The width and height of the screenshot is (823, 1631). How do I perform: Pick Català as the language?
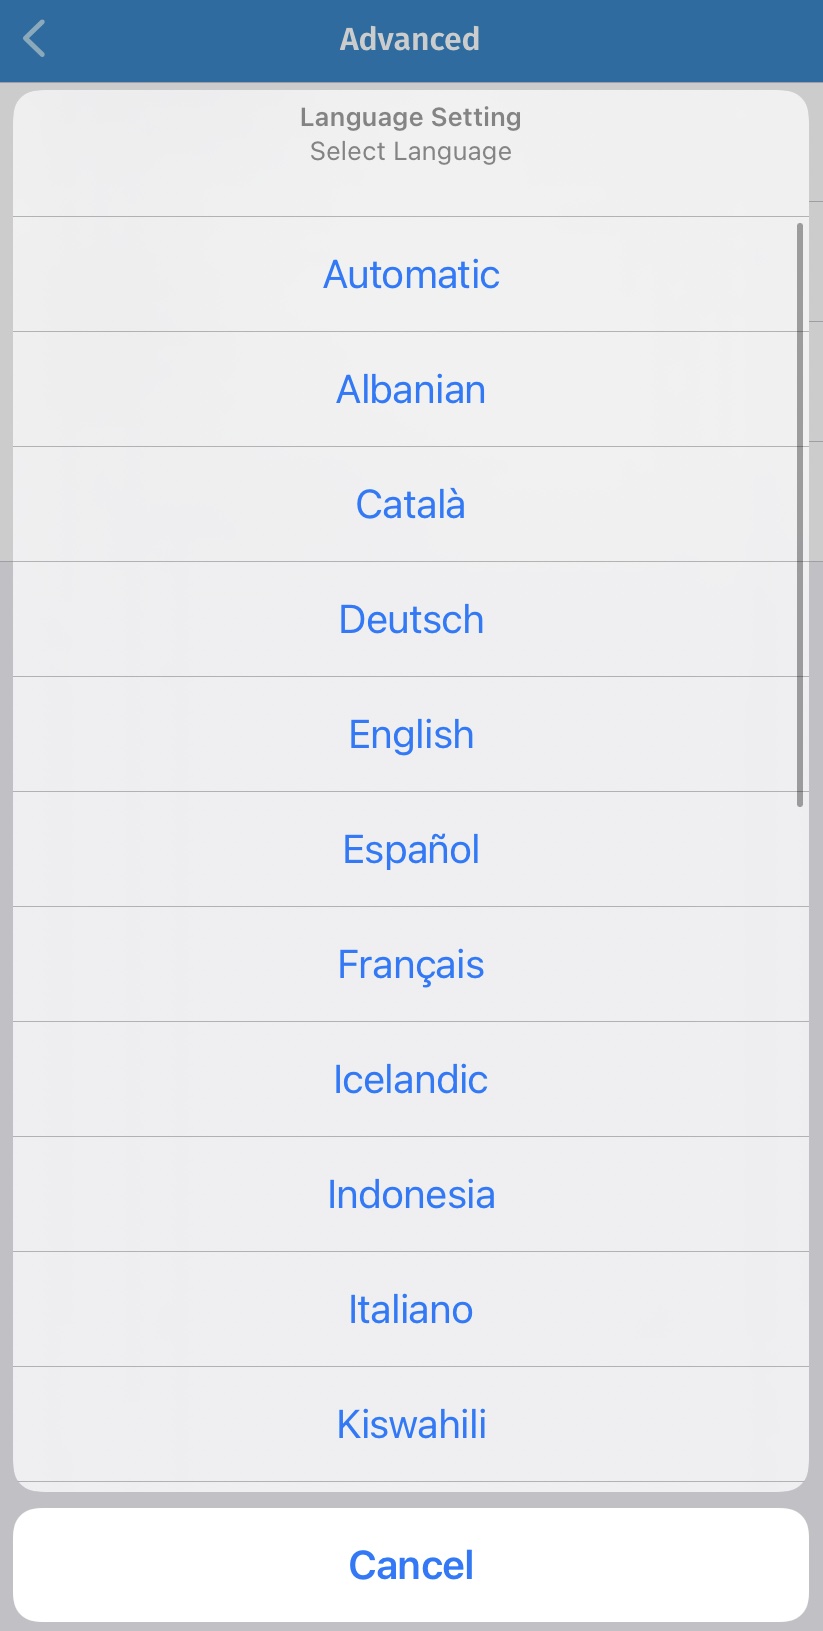click(411, 505)
